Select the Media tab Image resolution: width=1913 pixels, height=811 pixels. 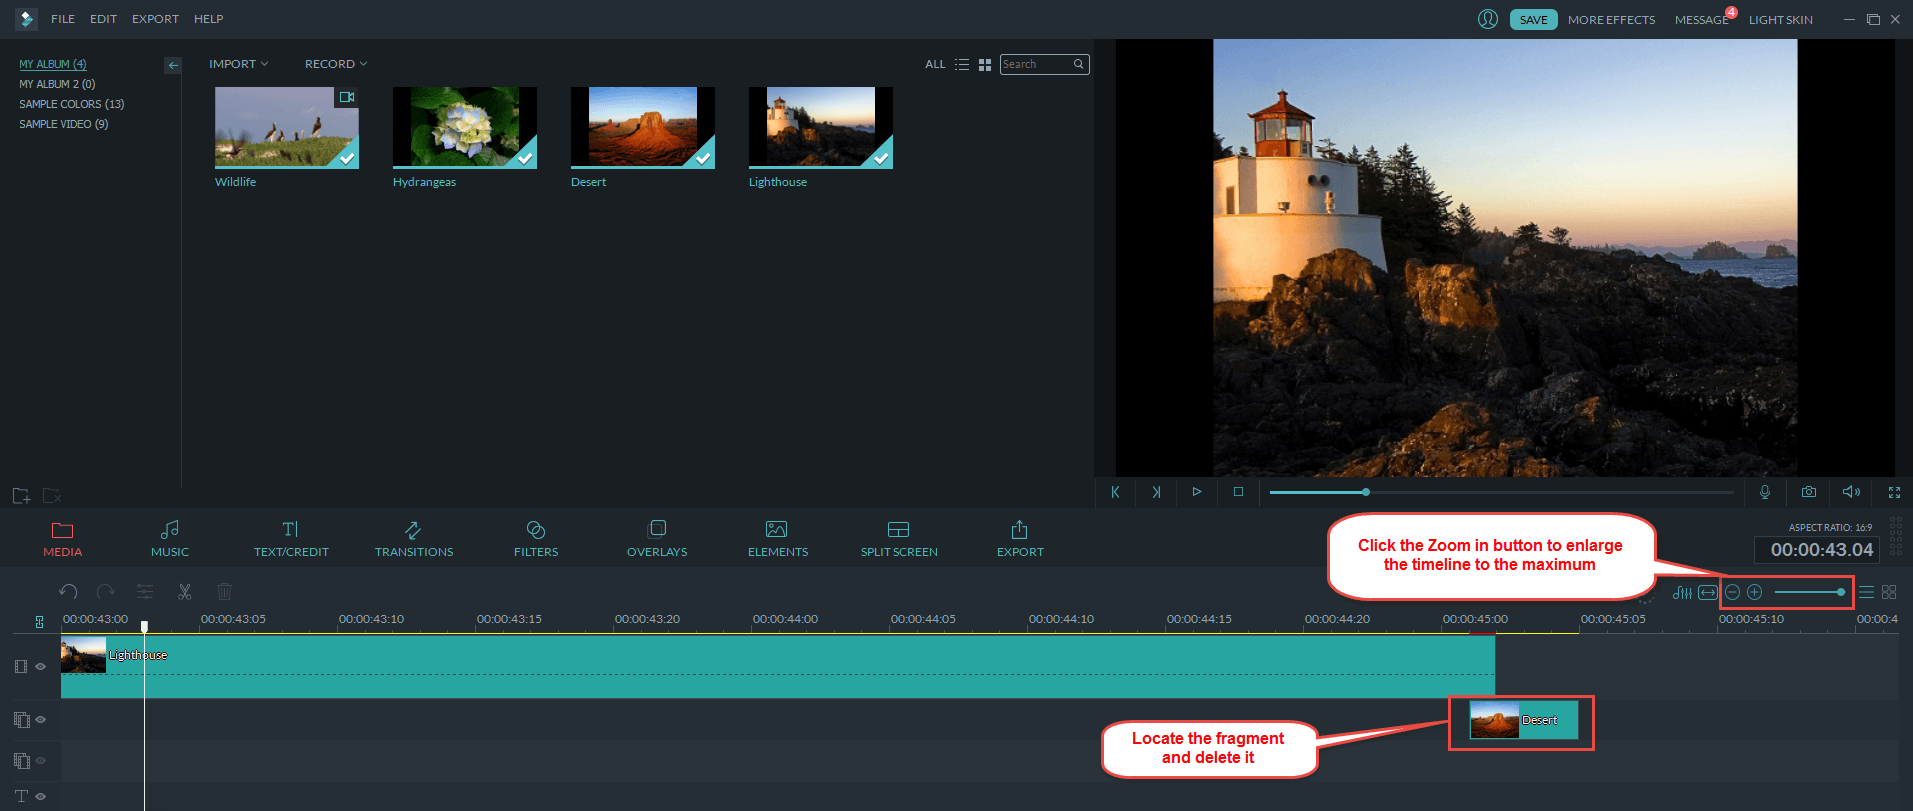click(x=62, y=539)
